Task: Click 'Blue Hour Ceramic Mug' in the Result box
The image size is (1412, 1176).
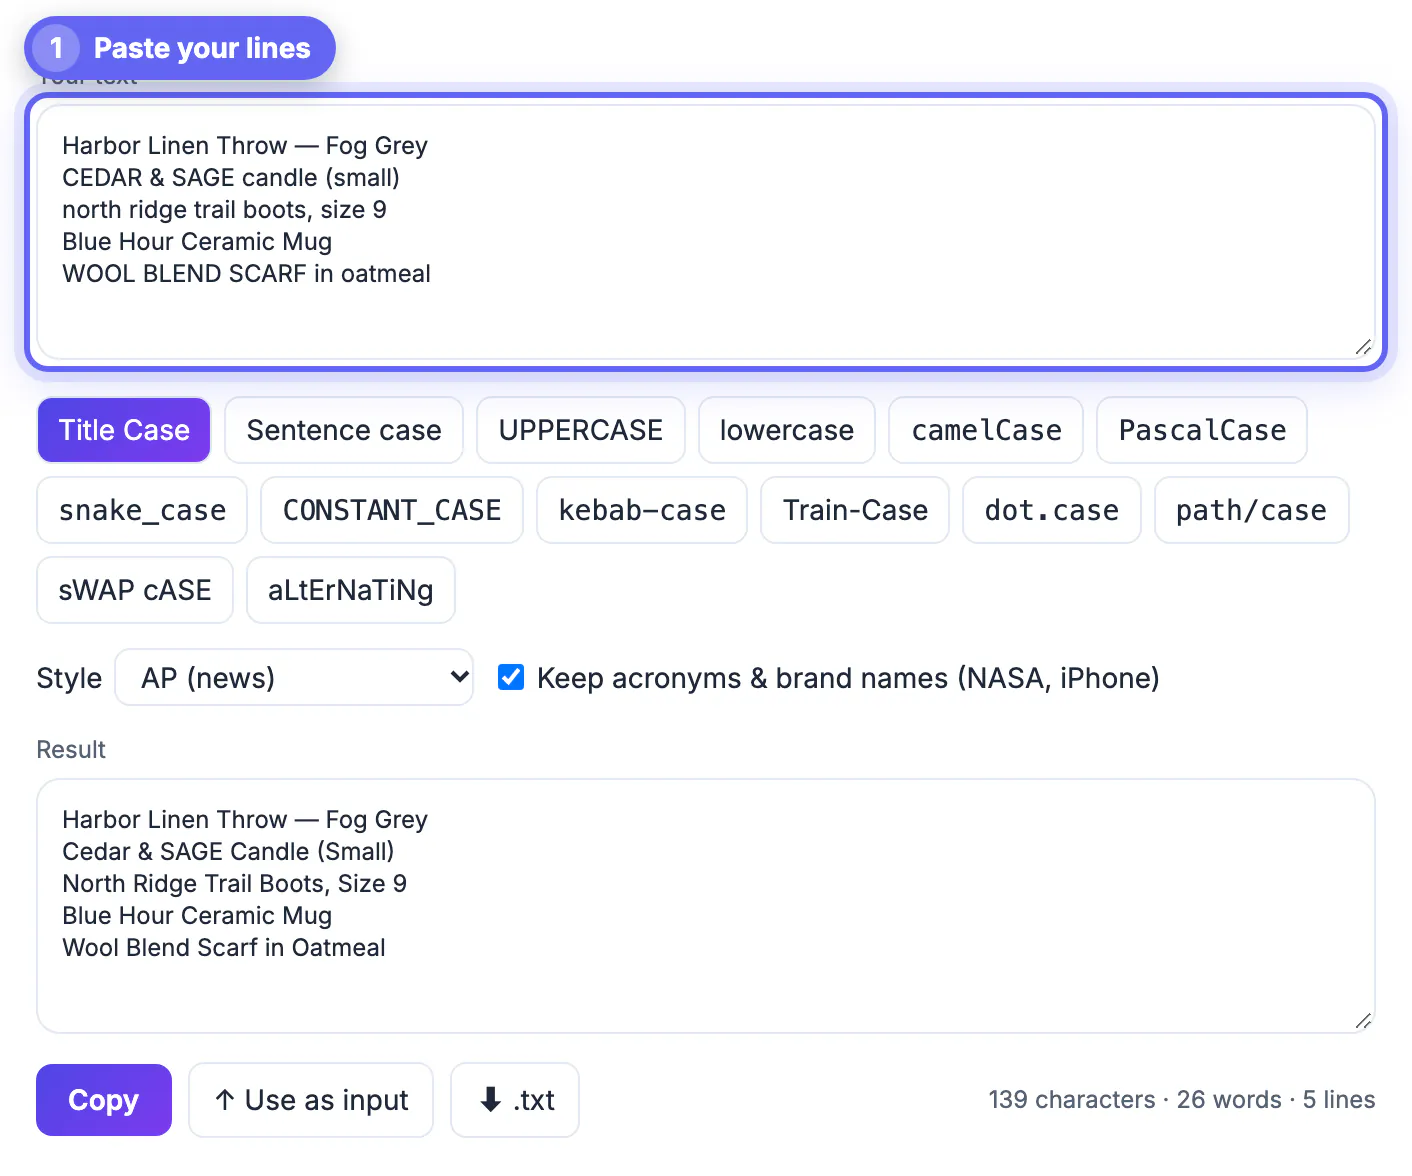Action: tap(197, 916)
